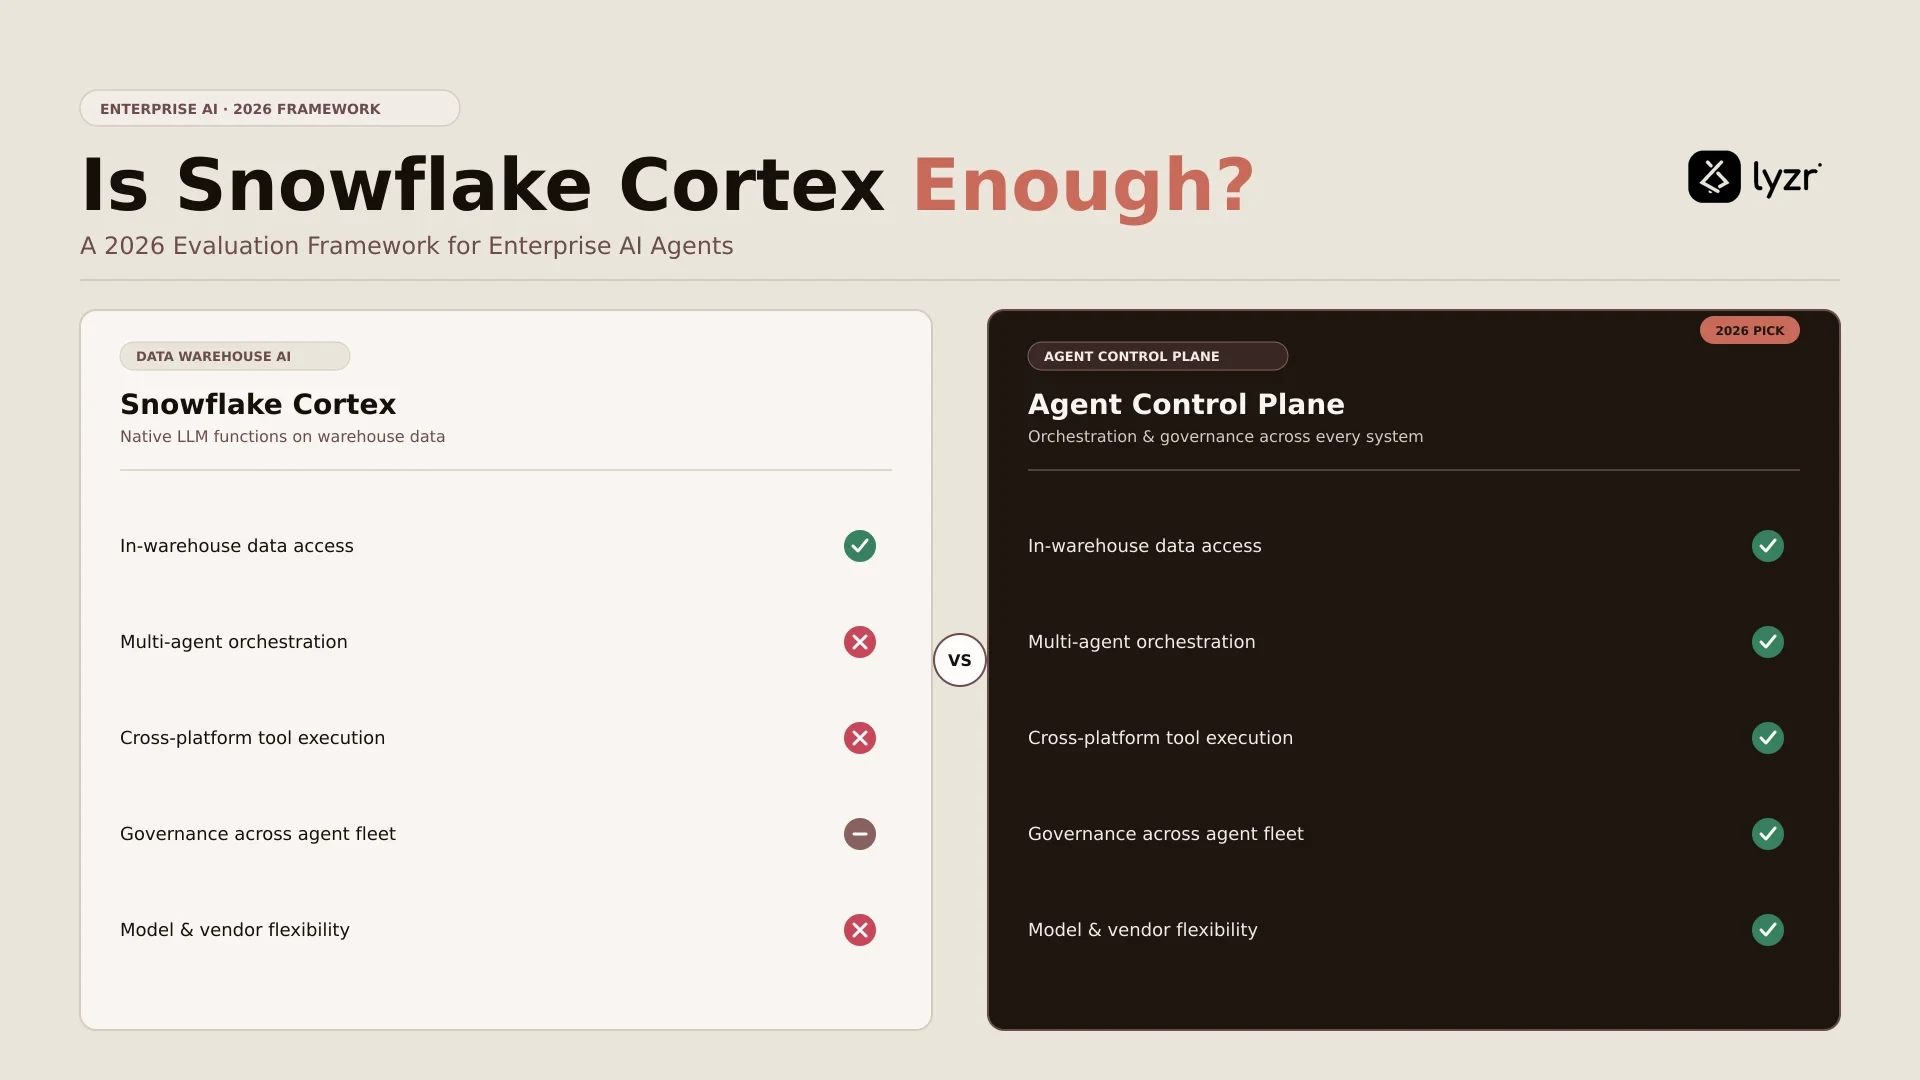Image resolution: width=1920 pixels, height=1080 pixels.
Task: Click the Snowflake Cortex card heading
Action: click(x=258, y=404)
